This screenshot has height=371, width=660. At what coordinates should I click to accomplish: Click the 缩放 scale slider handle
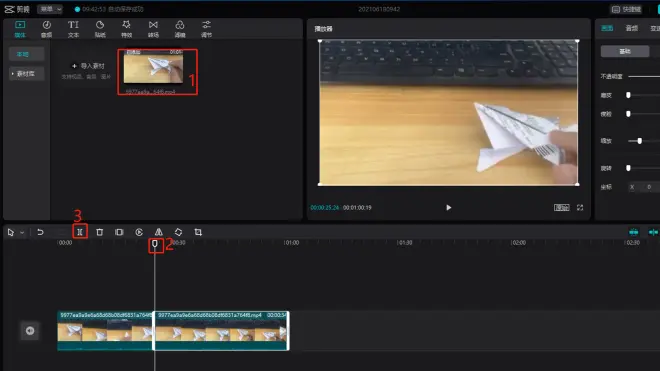coord(639,141)
